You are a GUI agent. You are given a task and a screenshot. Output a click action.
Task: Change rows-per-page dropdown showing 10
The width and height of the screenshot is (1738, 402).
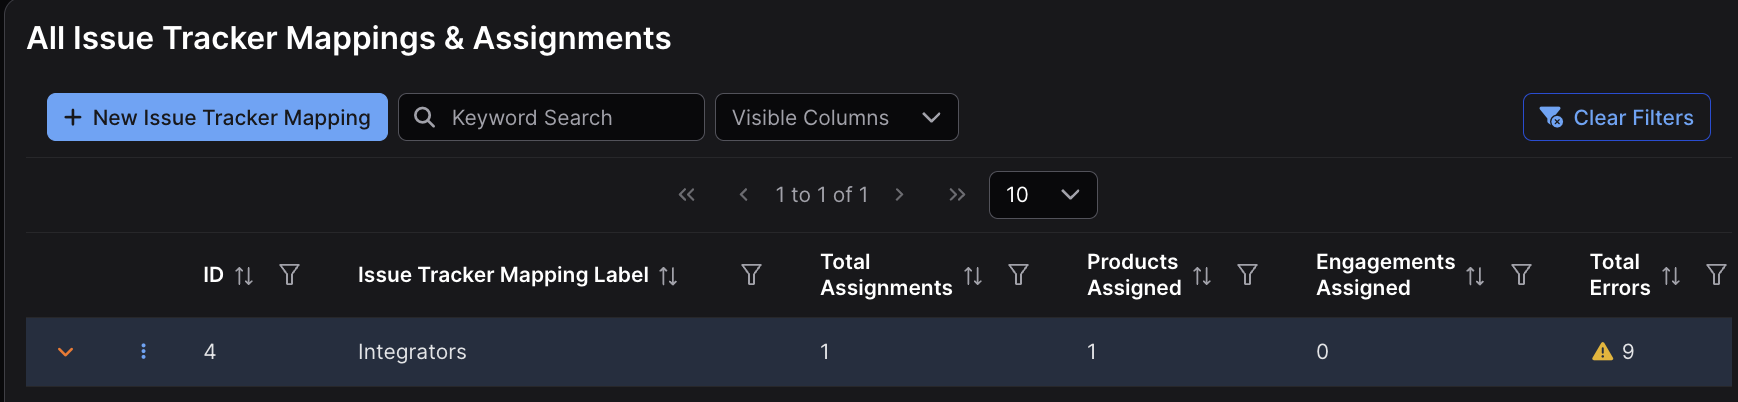(x=1042, y=195)
